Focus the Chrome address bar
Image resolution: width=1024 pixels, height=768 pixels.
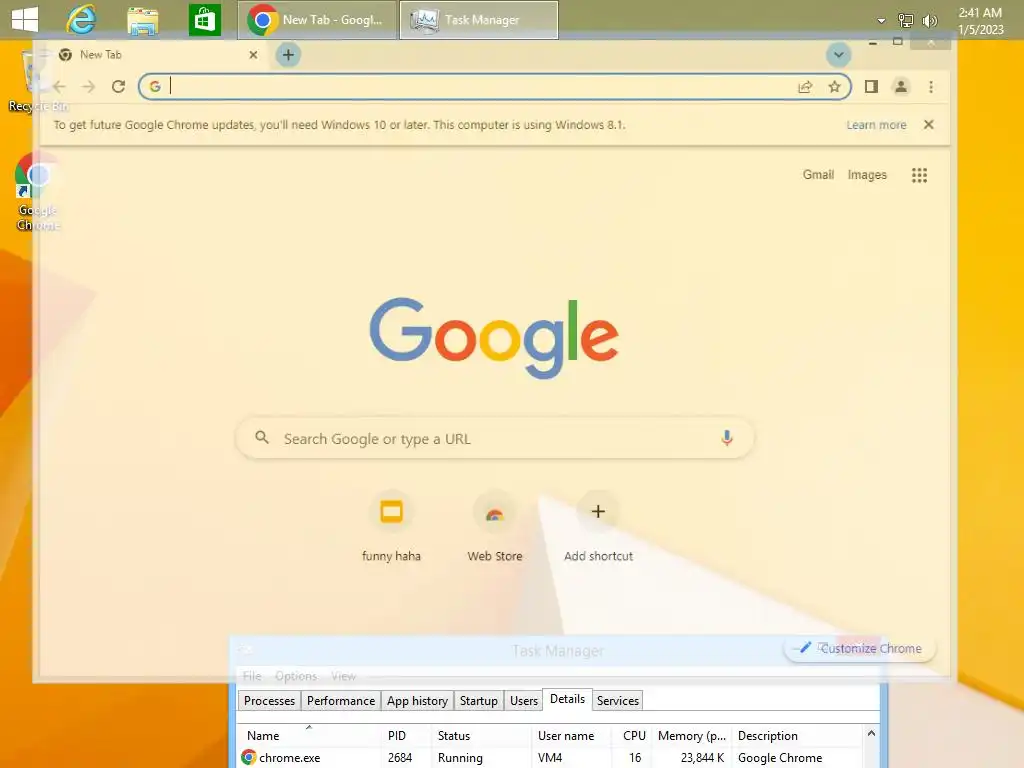coord(494,86)
